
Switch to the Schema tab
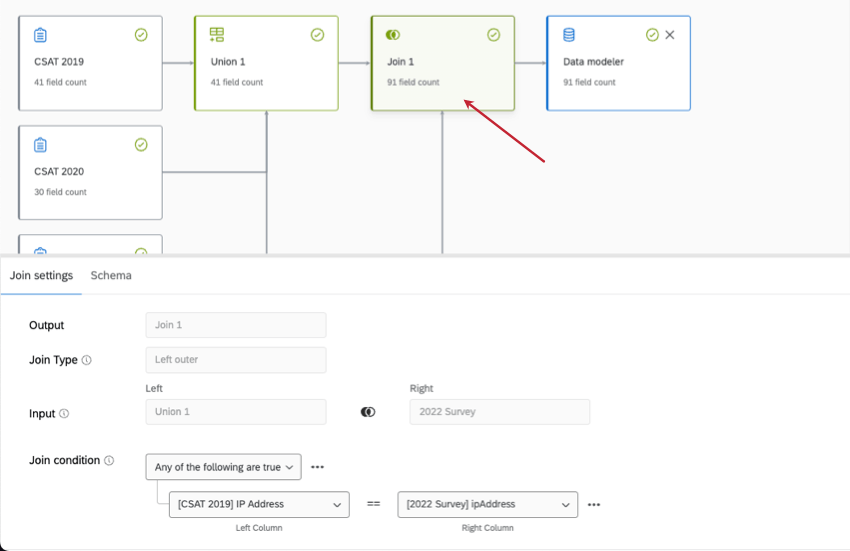[x=111, y=275]
